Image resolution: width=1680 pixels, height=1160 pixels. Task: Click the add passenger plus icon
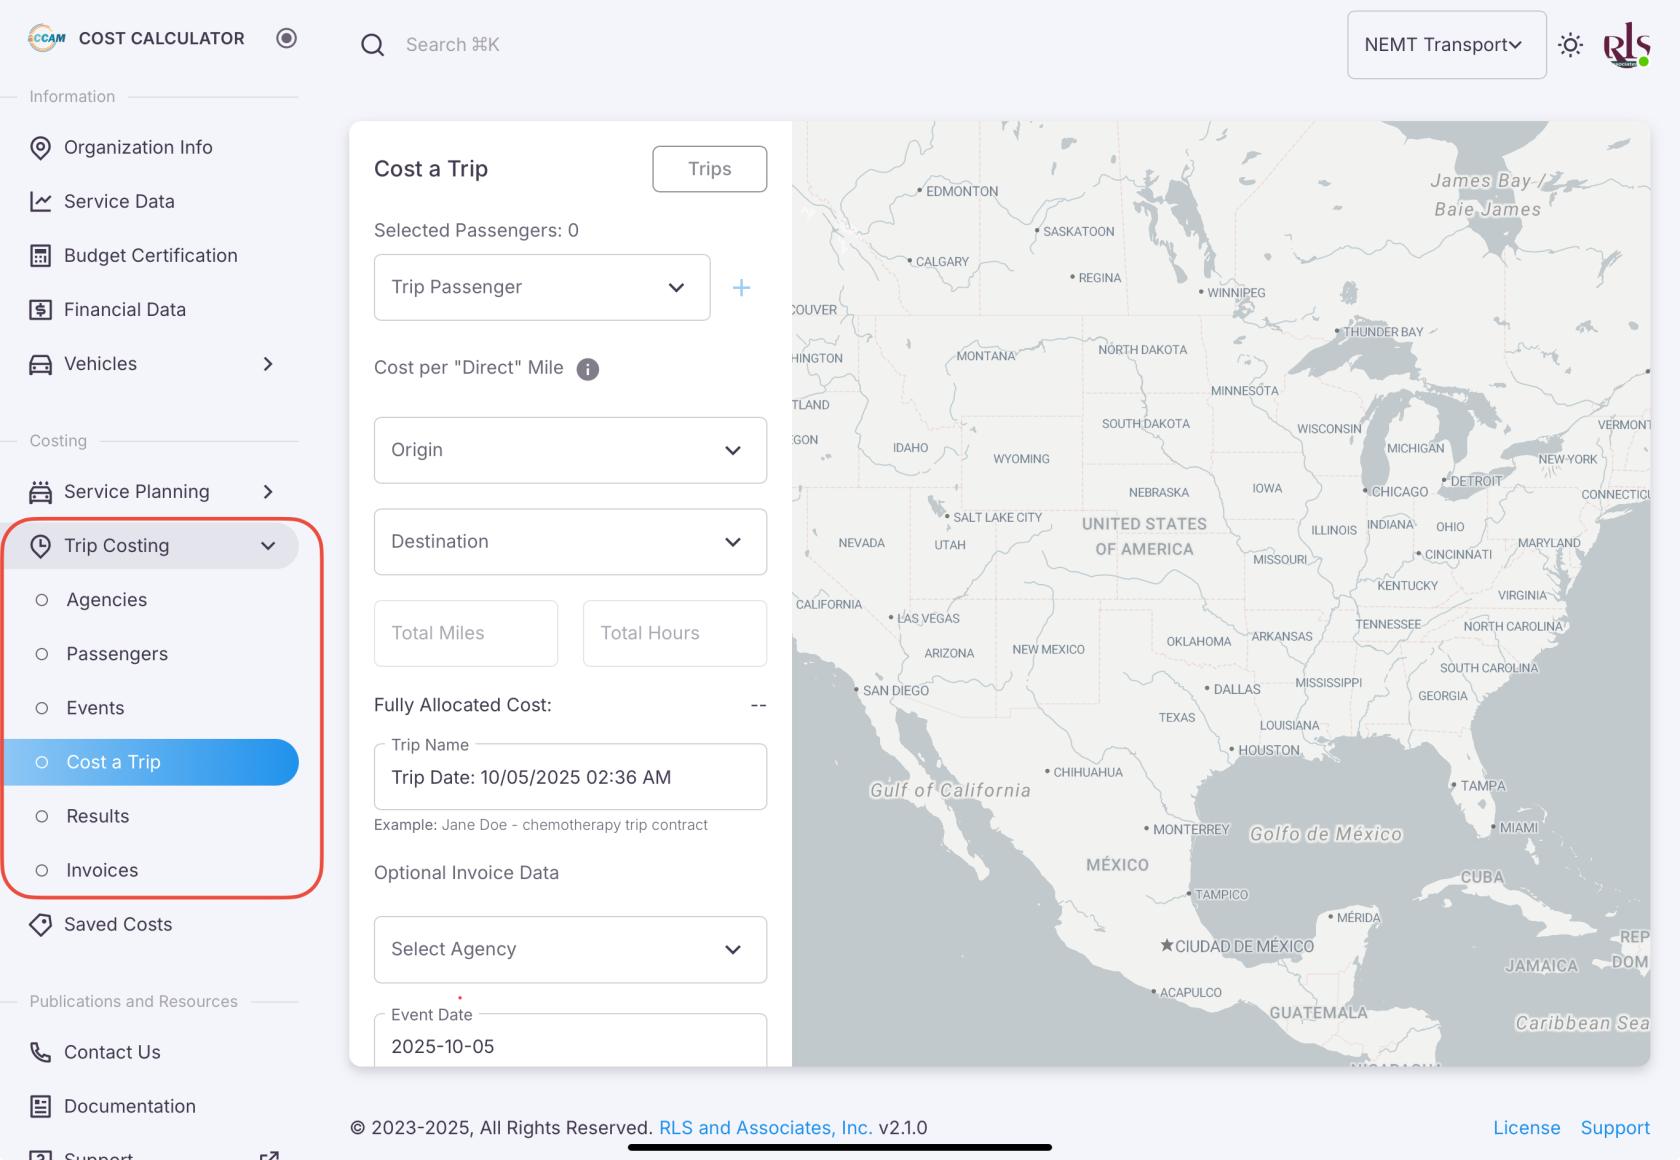tap(741, 288)
